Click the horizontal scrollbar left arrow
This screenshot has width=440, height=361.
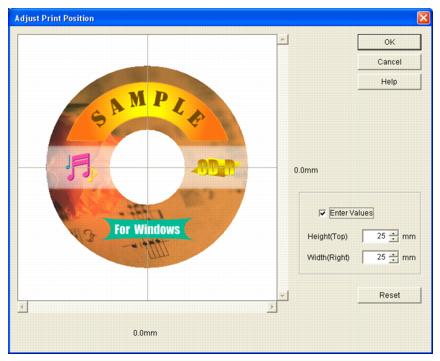(22, 307)
